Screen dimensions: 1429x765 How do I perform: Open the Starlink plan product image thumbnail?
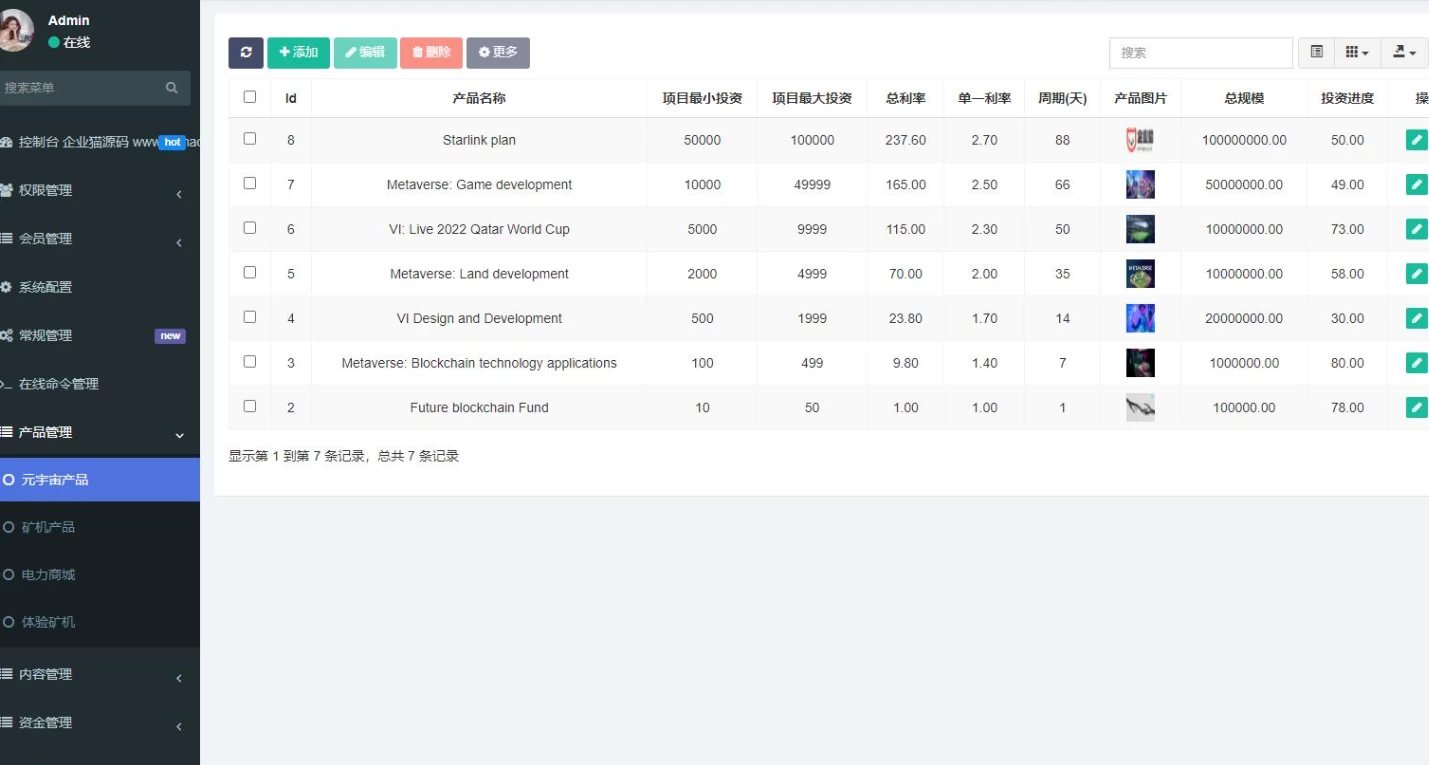(1140, 140)
